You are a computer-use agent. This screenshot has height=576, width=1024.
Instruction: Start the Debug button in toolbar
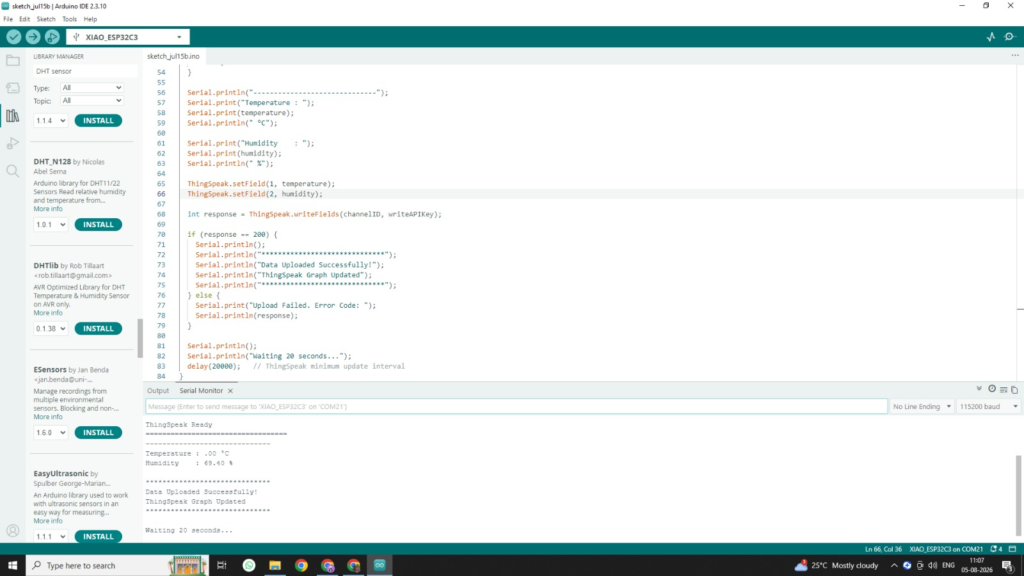tap(52, 37)
